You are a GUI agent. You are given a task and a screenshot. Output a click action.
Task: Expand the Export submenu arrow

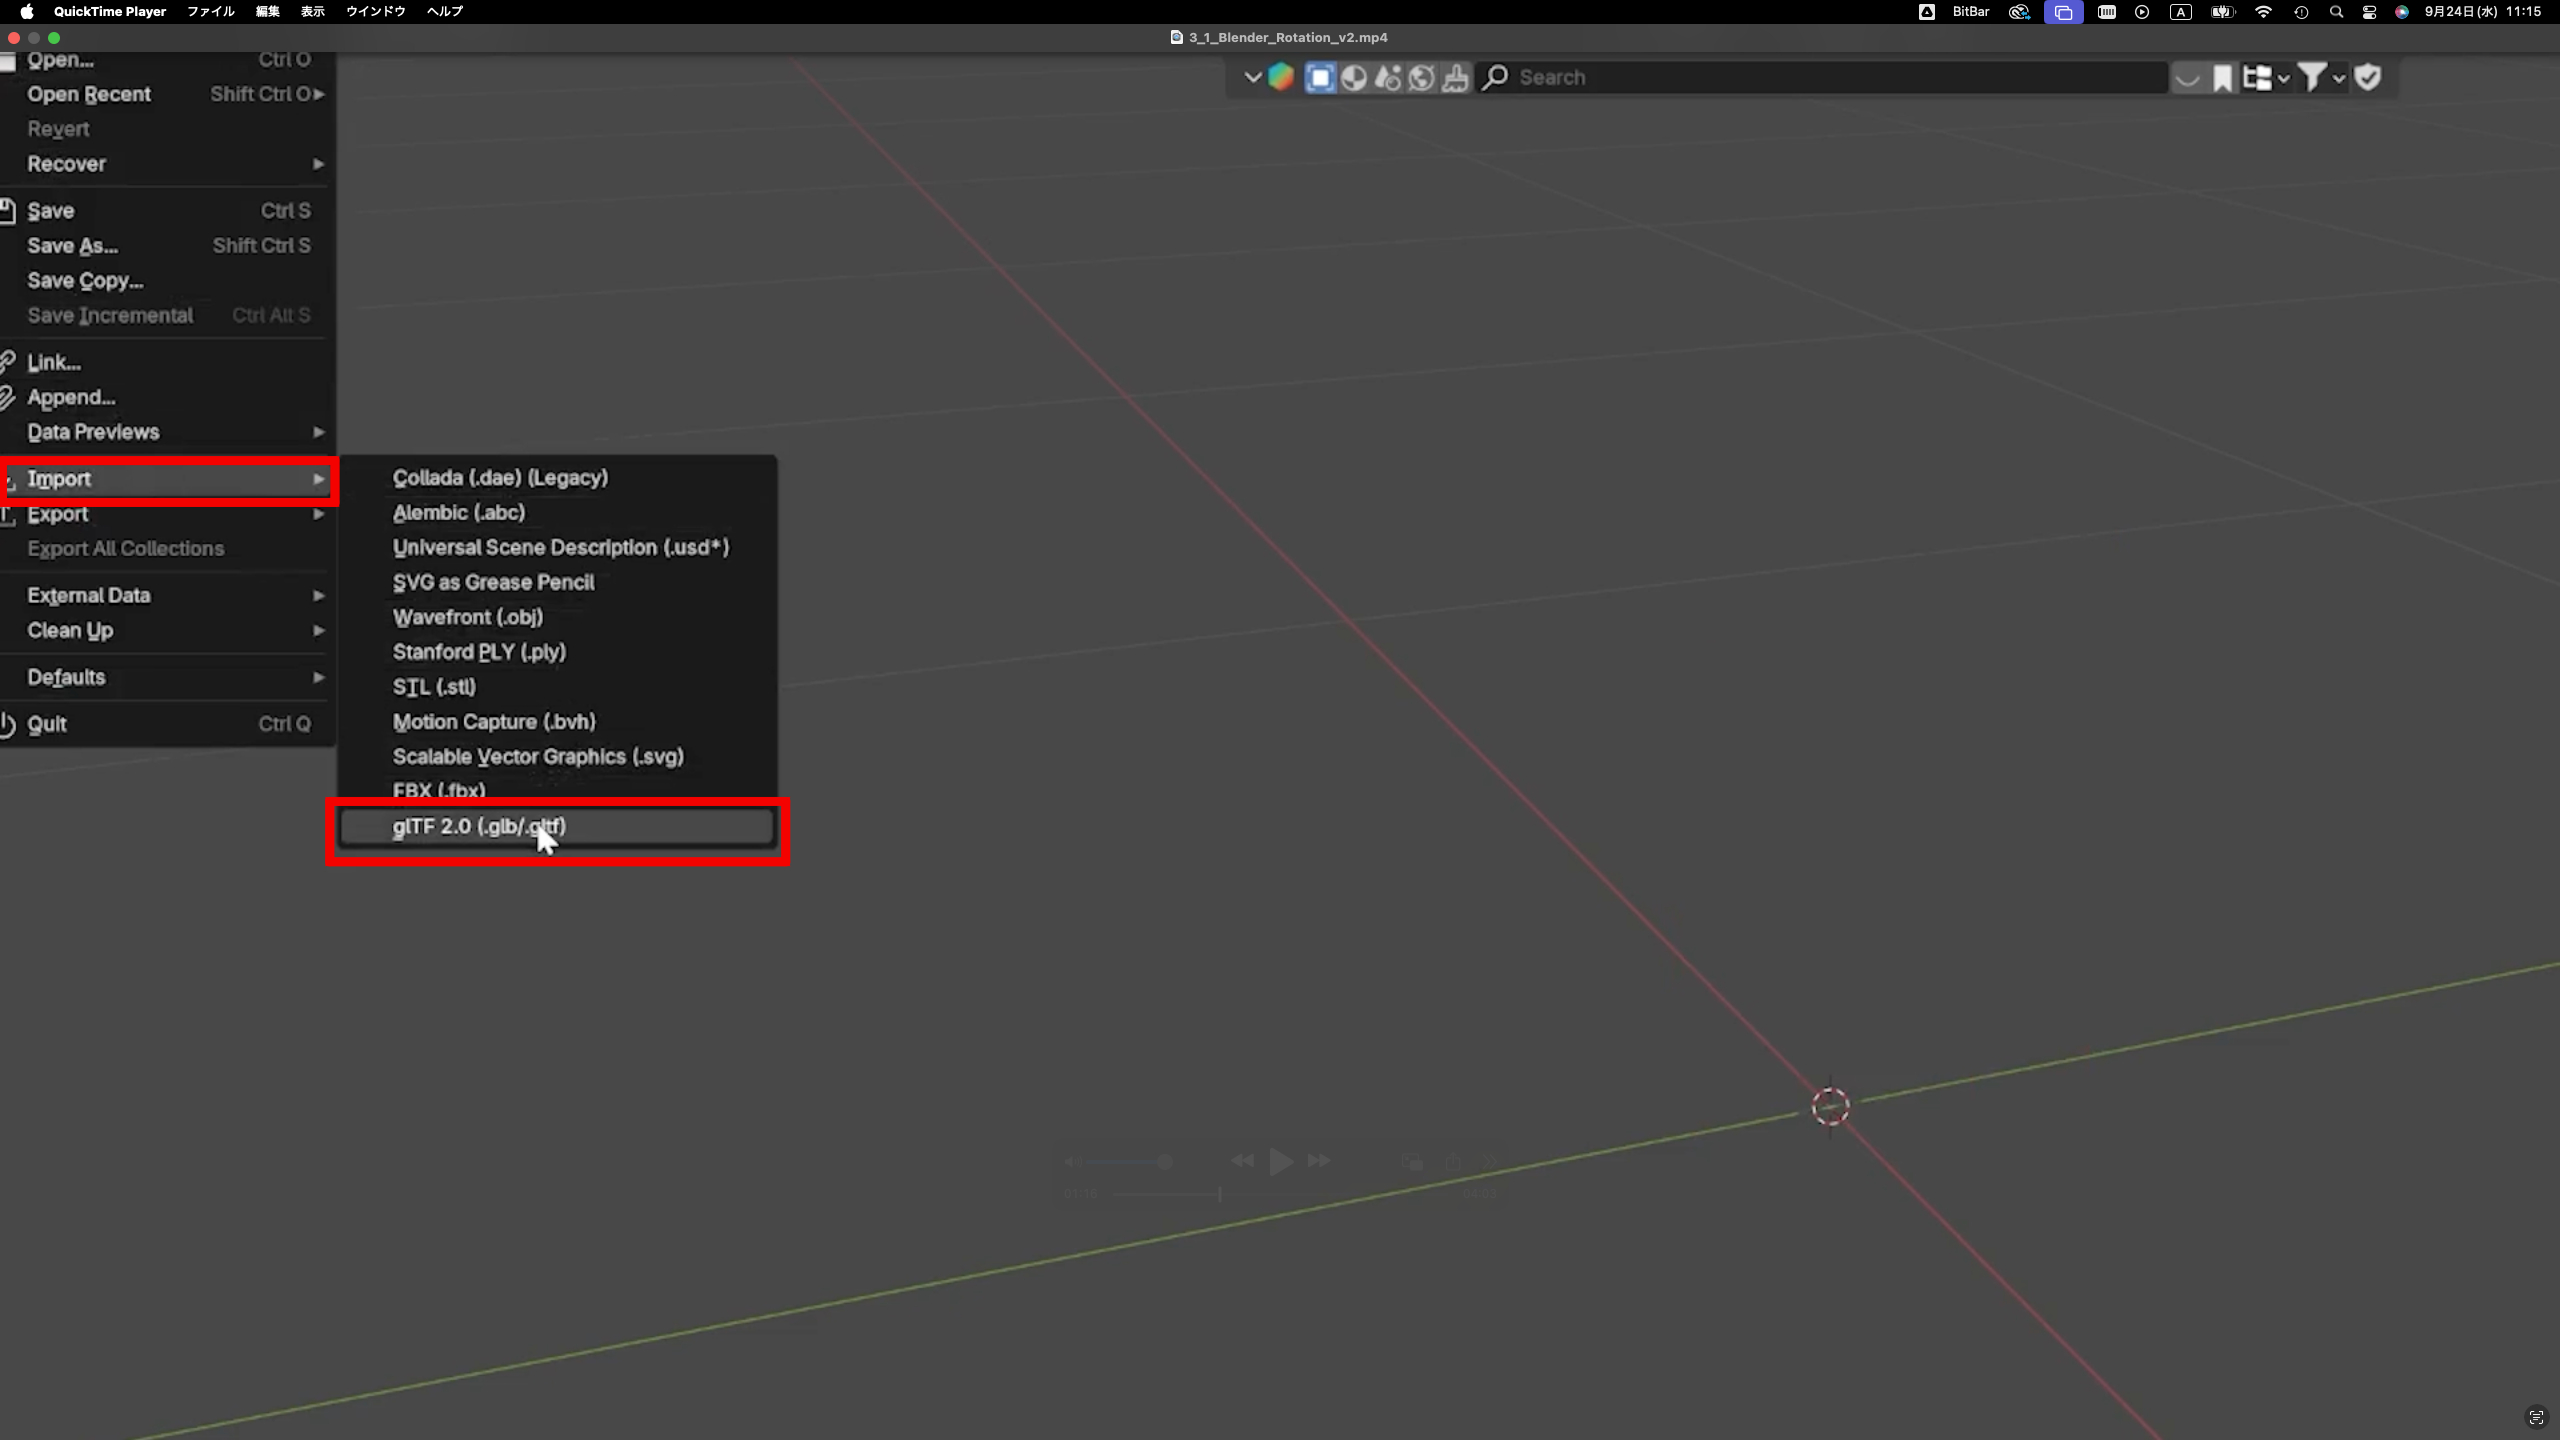(319, 514)
